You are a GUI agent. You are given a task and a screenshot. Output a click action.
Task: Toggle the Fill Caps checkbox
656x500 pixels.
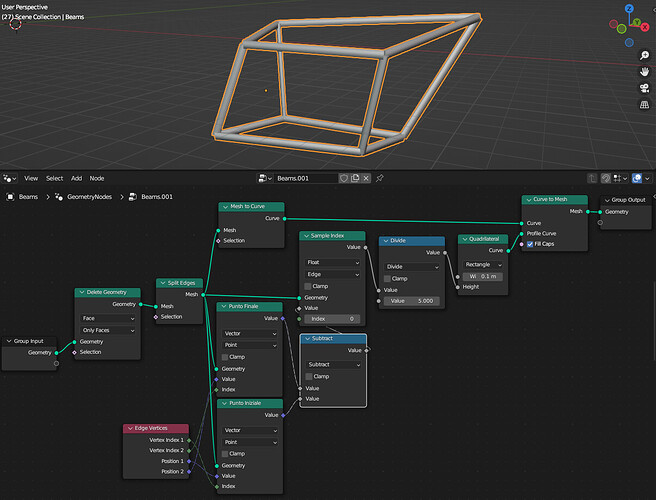530,244
